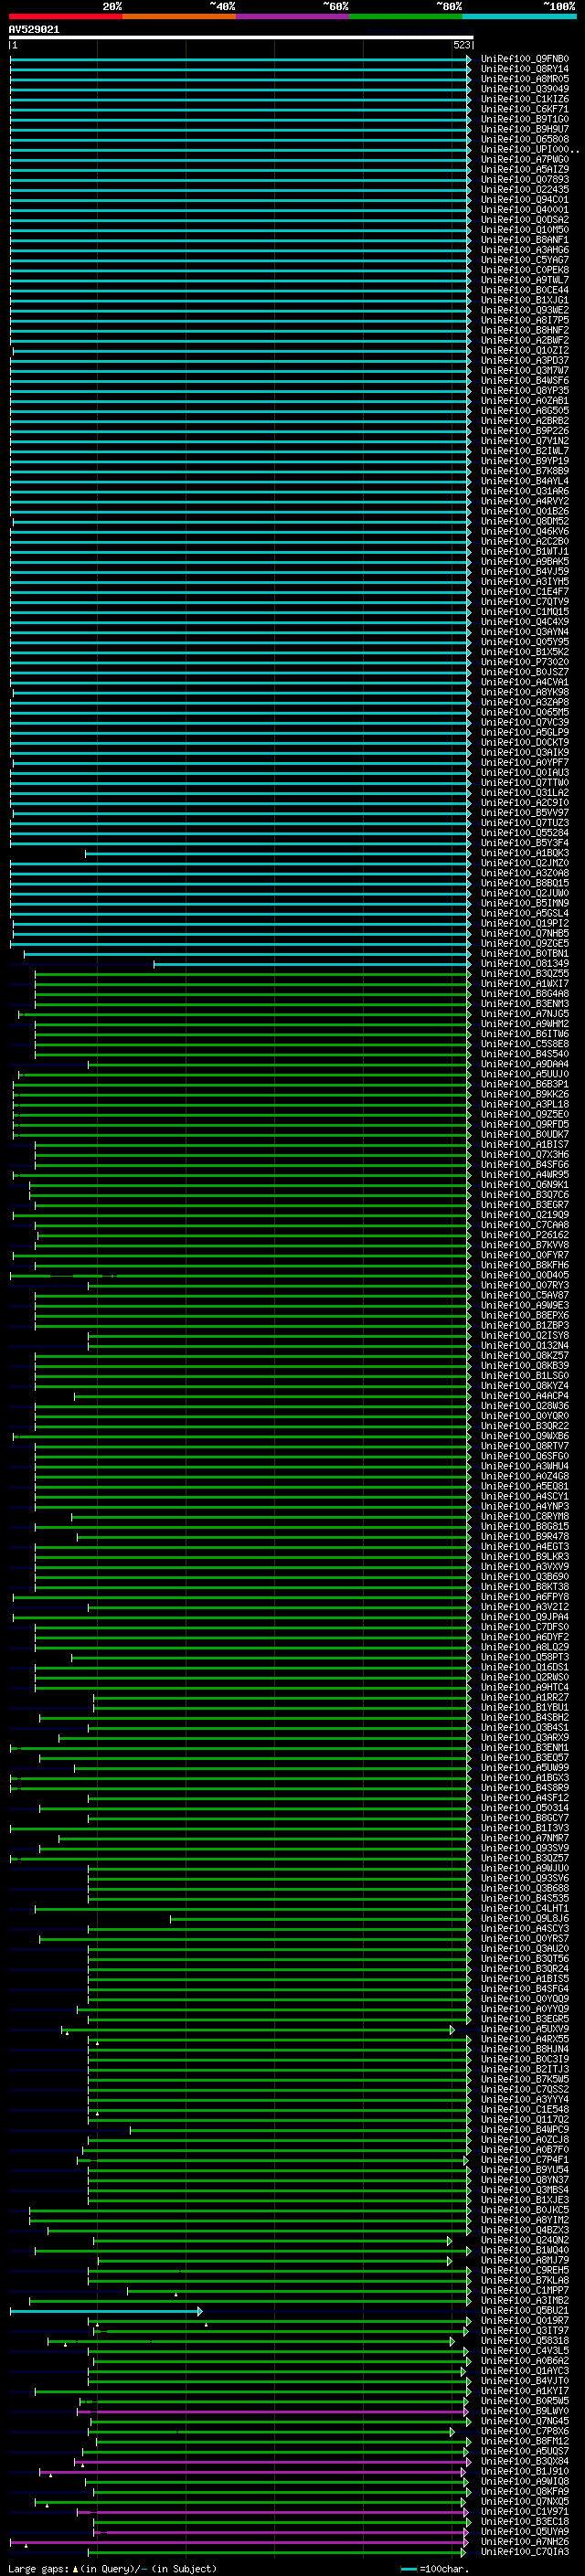The width and height of the screenshot is (585, 2576).
Task: Select hit label UniRef100_A7NH26
Action: [525, 2542]
